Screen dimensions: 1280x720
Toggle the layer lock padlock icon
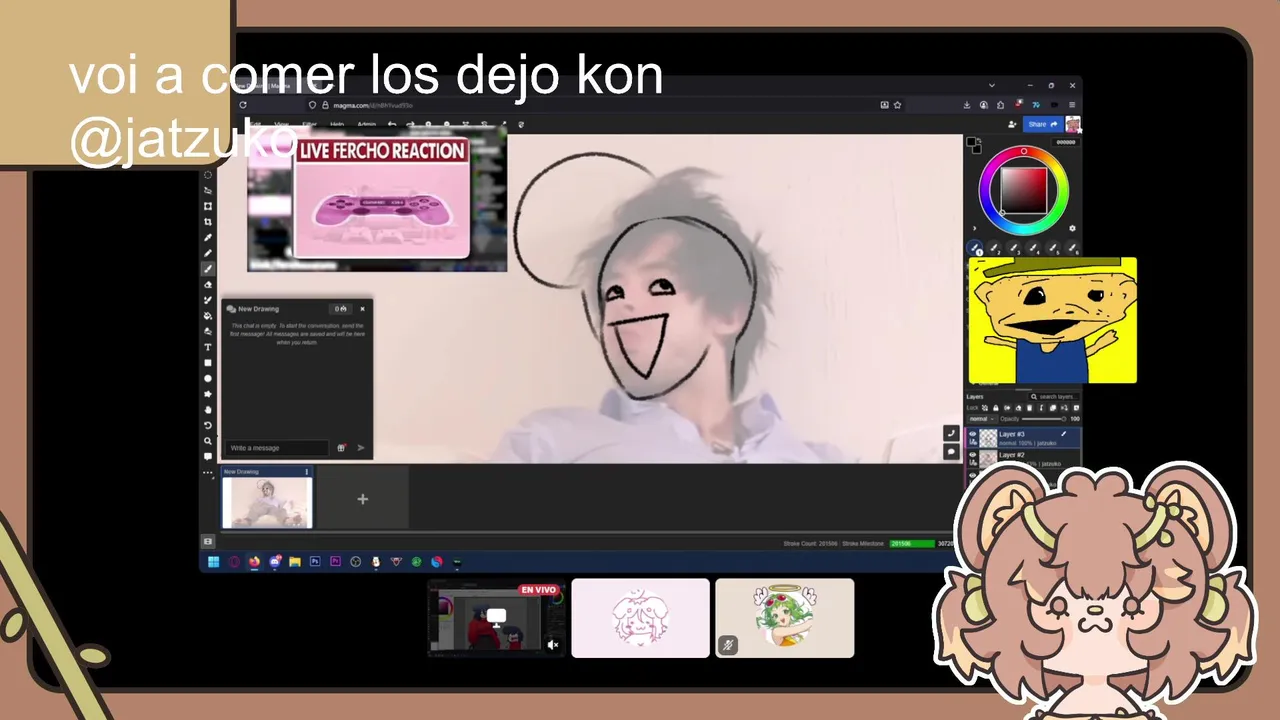point(996,408)
